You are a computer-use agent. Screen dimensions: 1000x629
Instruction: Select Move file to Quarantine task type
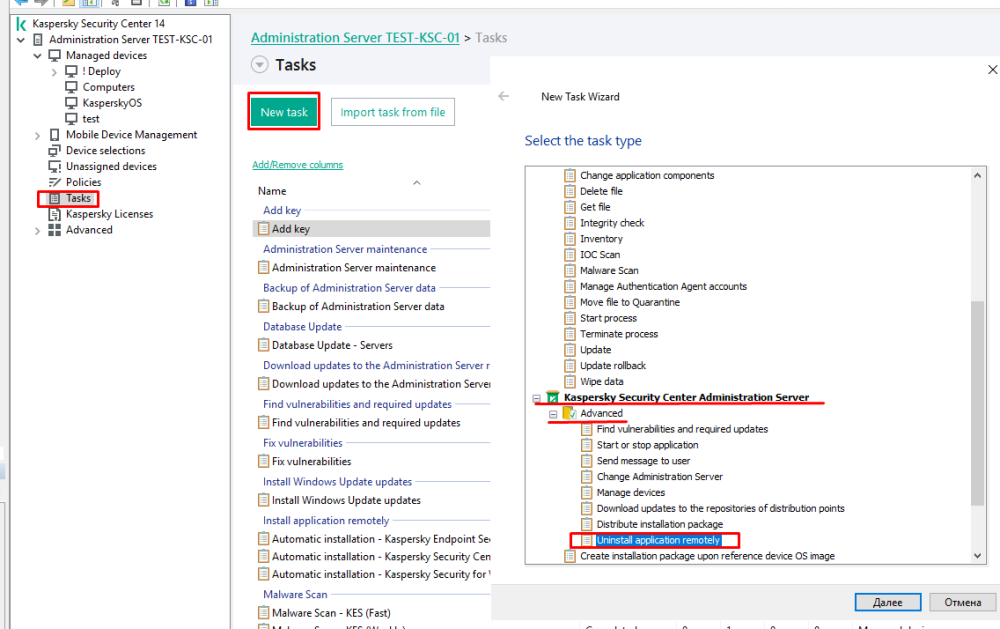coord(629,302)
